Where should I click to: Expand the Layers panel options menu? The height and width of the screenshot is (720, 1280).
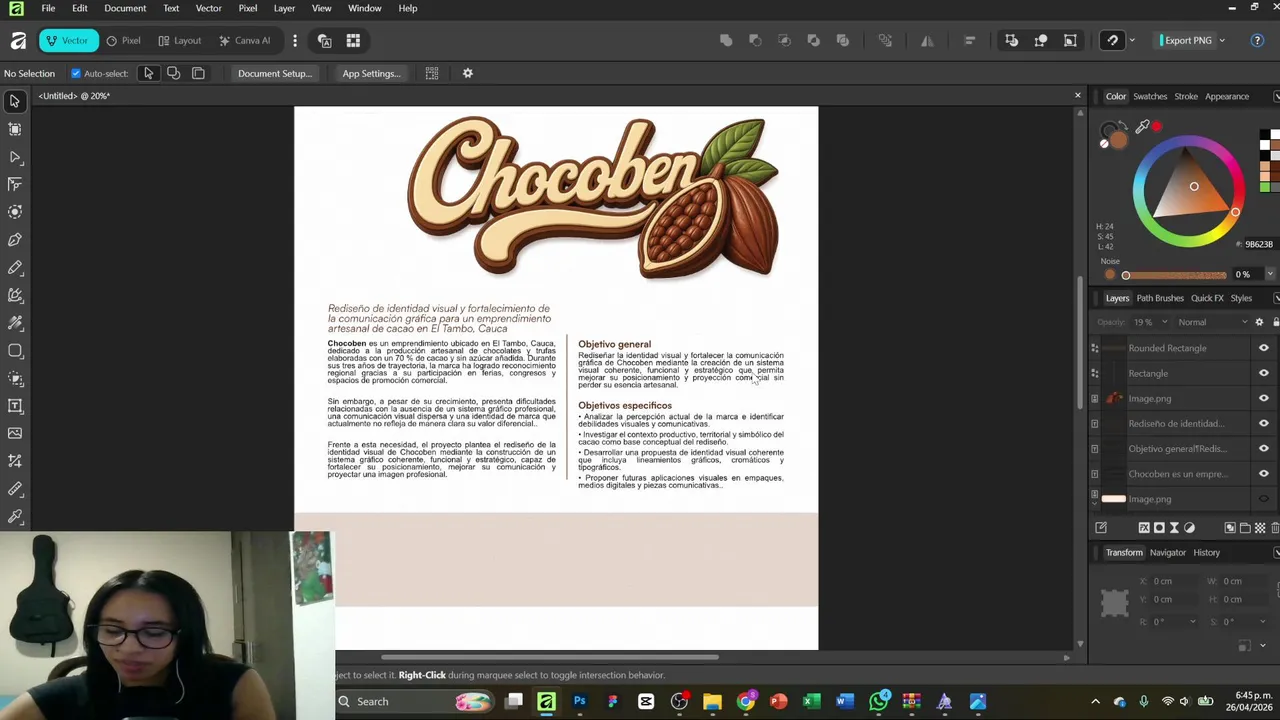coord(1276,298)
